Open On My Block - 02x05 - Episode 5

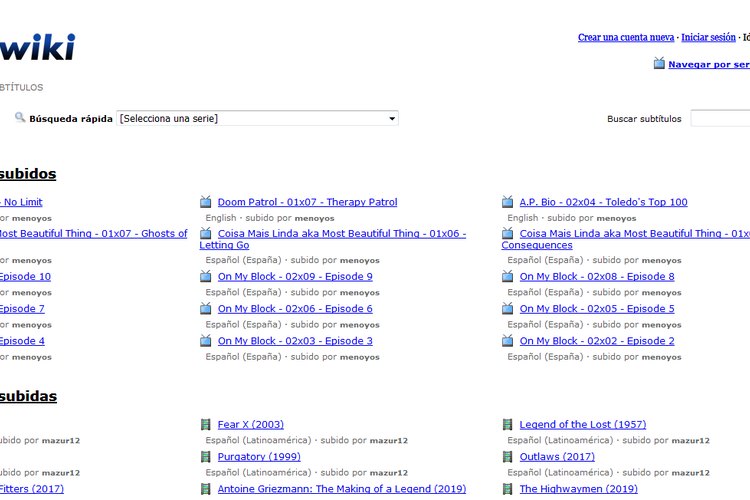click(597, 309)
